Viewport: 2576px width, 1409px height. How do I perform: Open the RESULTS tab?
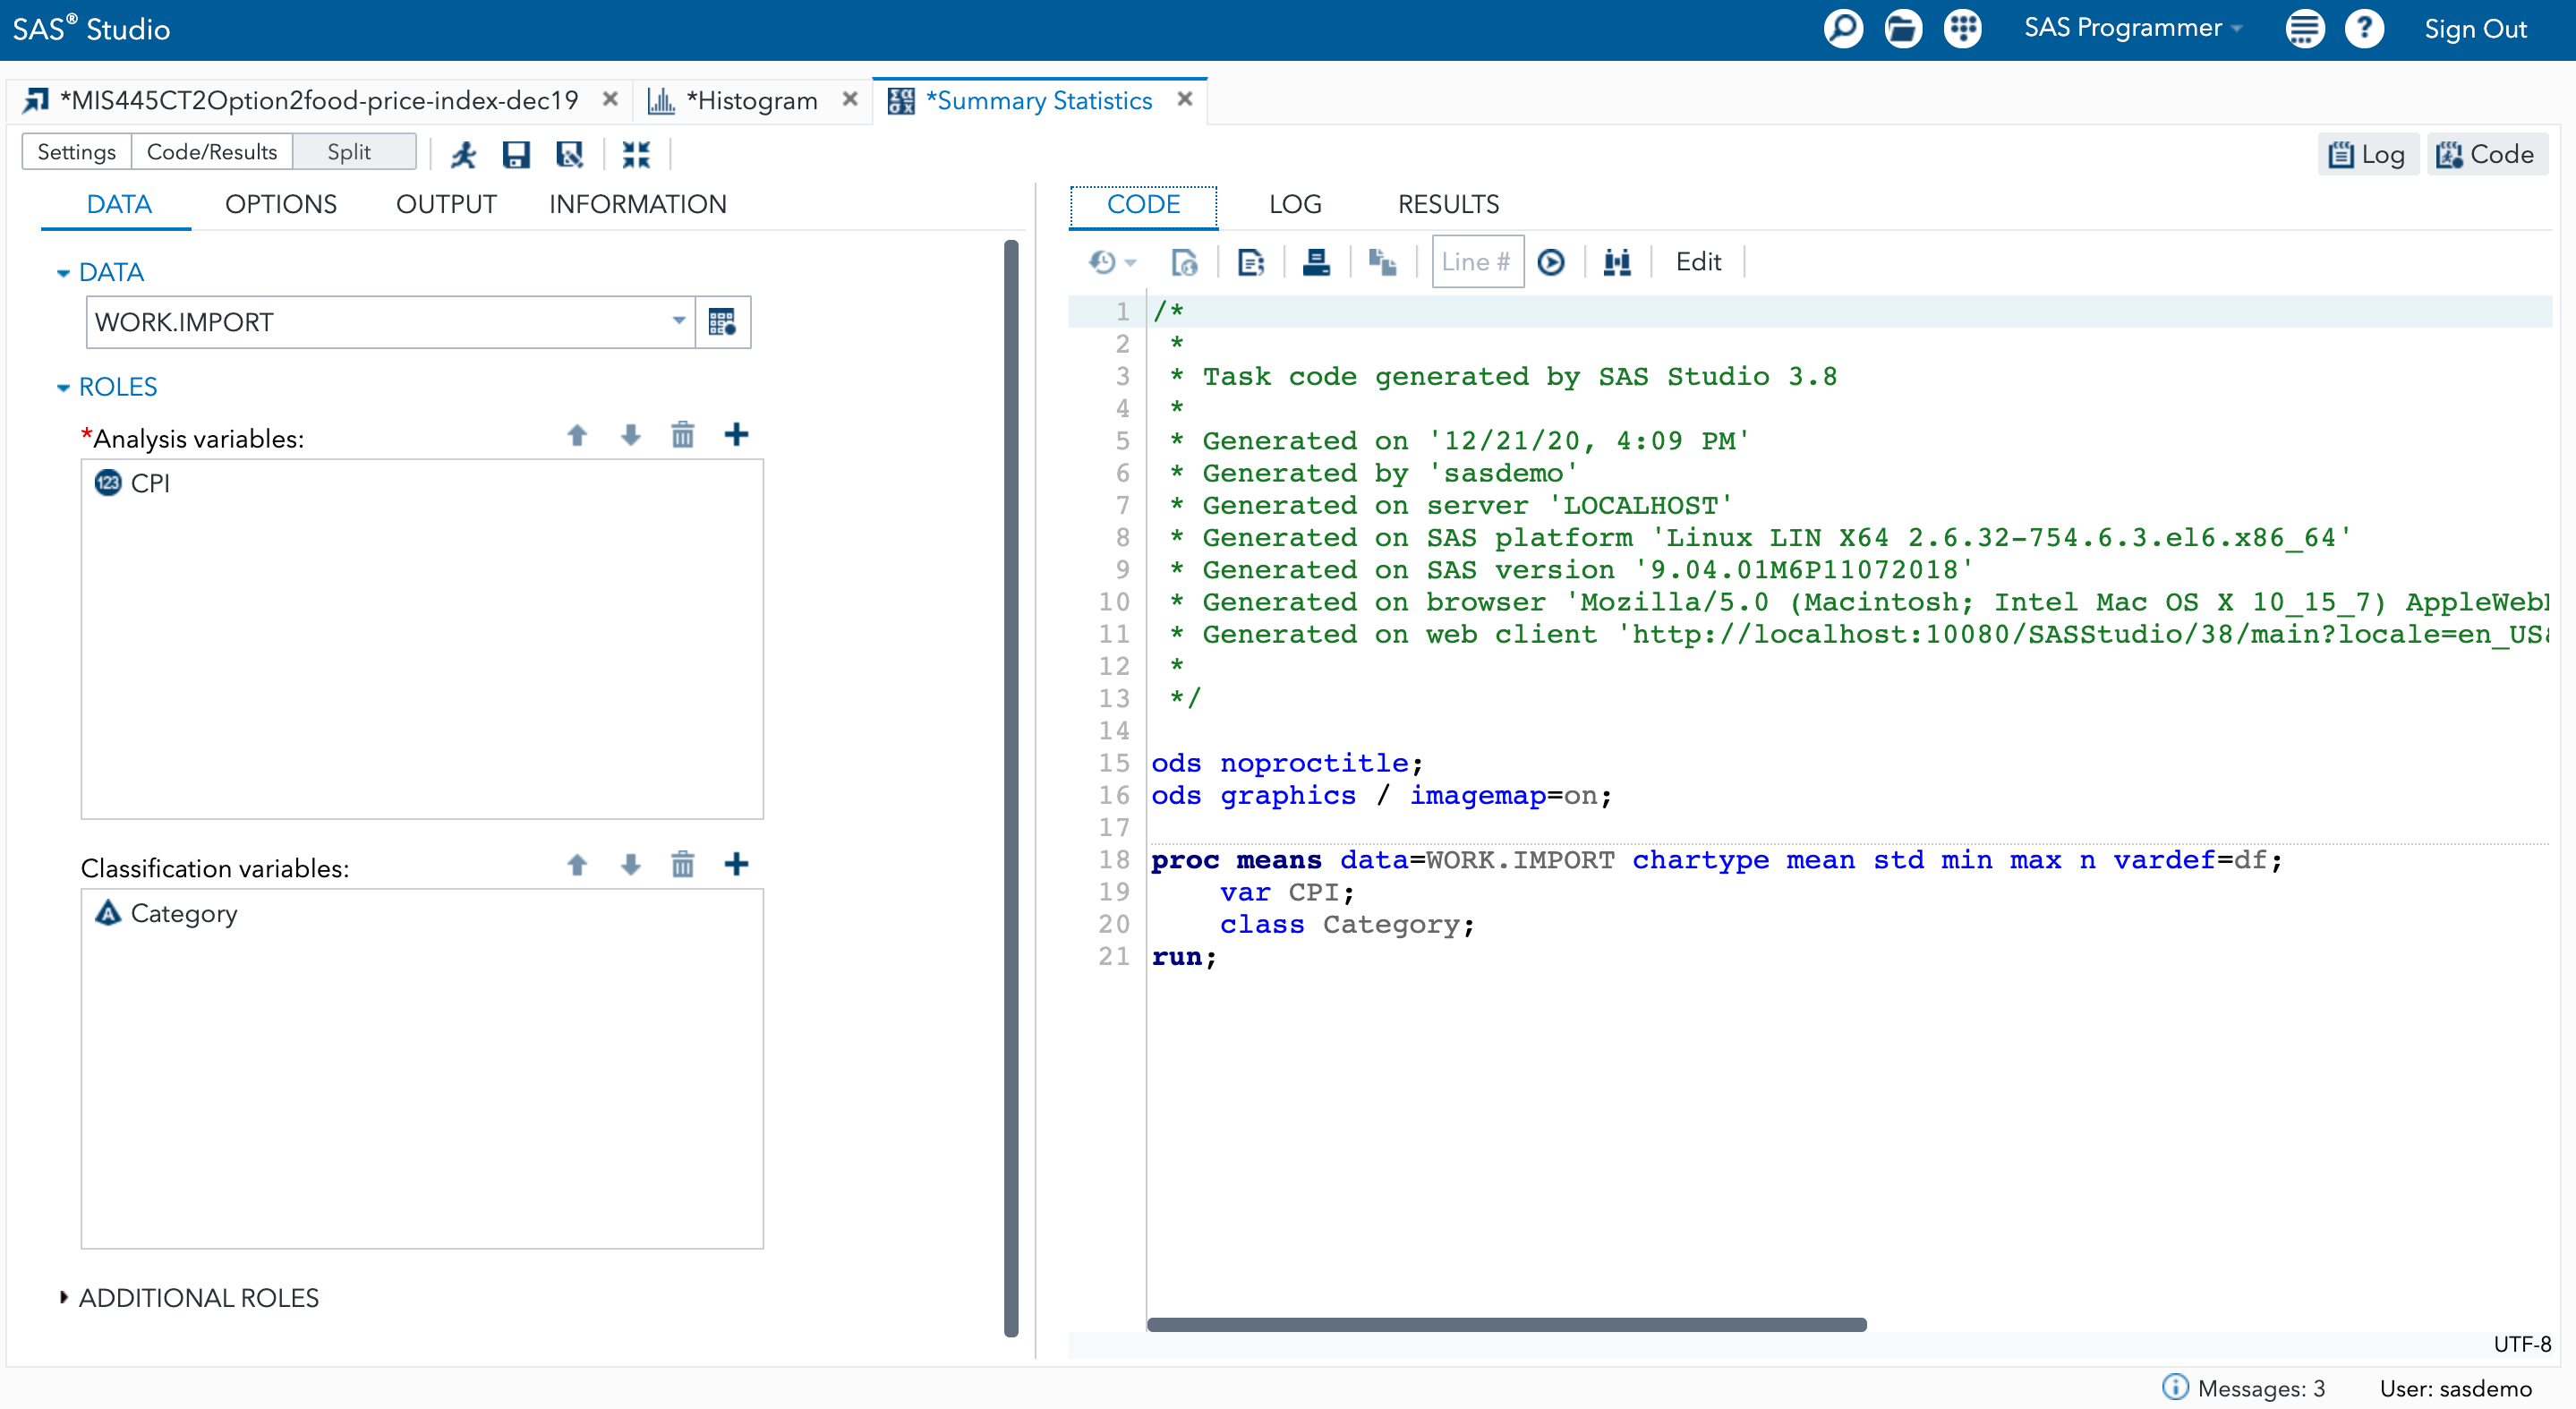tap(1448, 204)
